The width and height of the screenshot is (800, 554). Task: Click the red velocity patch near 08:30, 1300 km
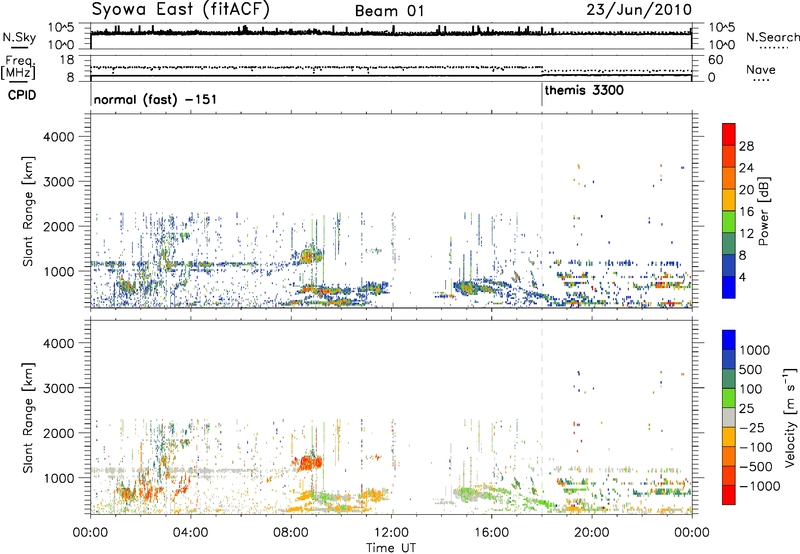[x=309, y=462]
